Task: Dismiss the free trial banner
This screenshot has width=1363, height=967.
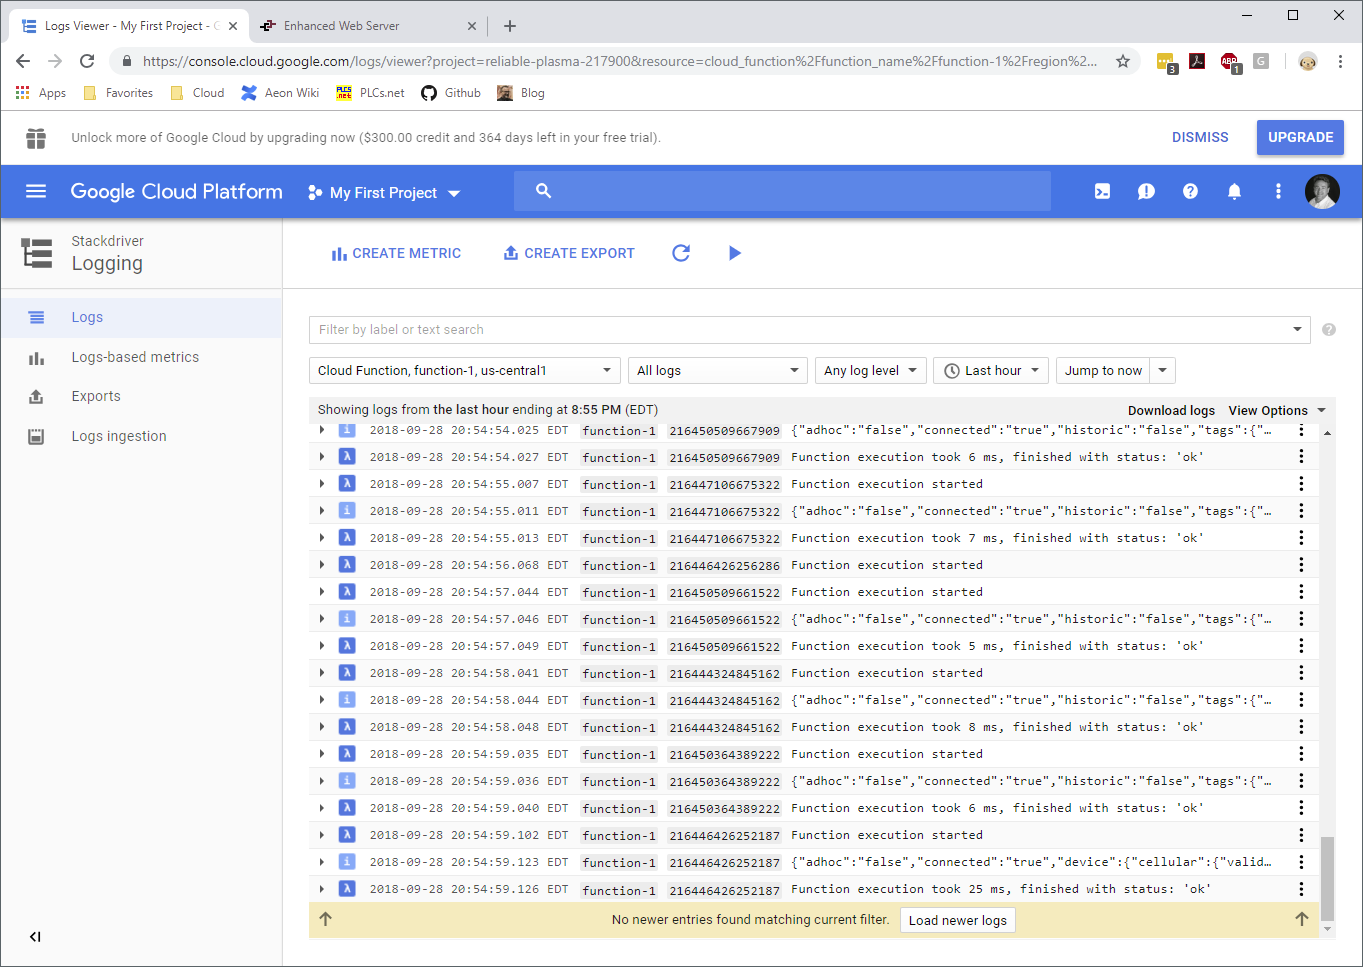Action: click(1200, 137)
